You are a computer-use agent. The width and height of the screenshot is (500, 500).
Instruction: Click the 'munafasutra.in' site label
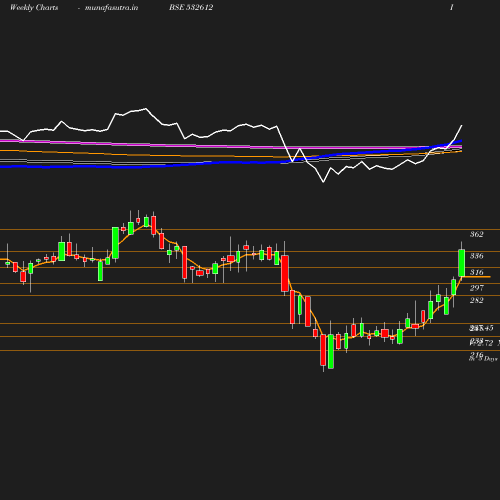111,7
